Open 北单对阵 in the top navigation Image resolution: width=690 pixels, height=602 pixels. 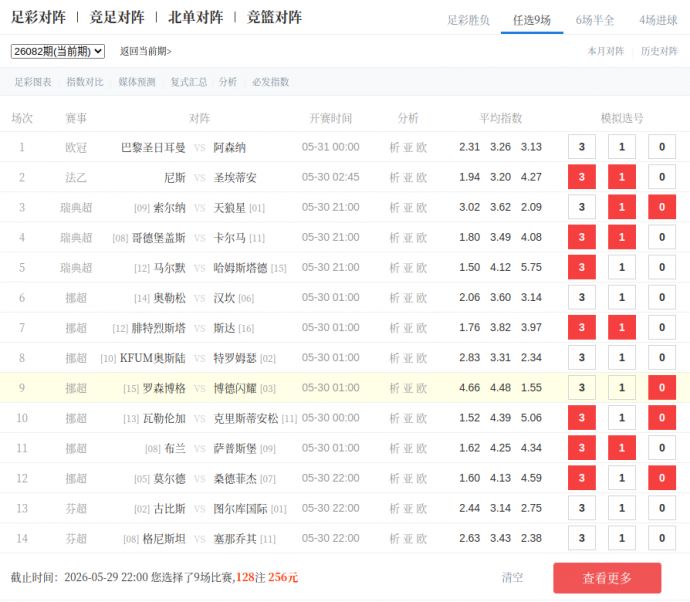196,18
